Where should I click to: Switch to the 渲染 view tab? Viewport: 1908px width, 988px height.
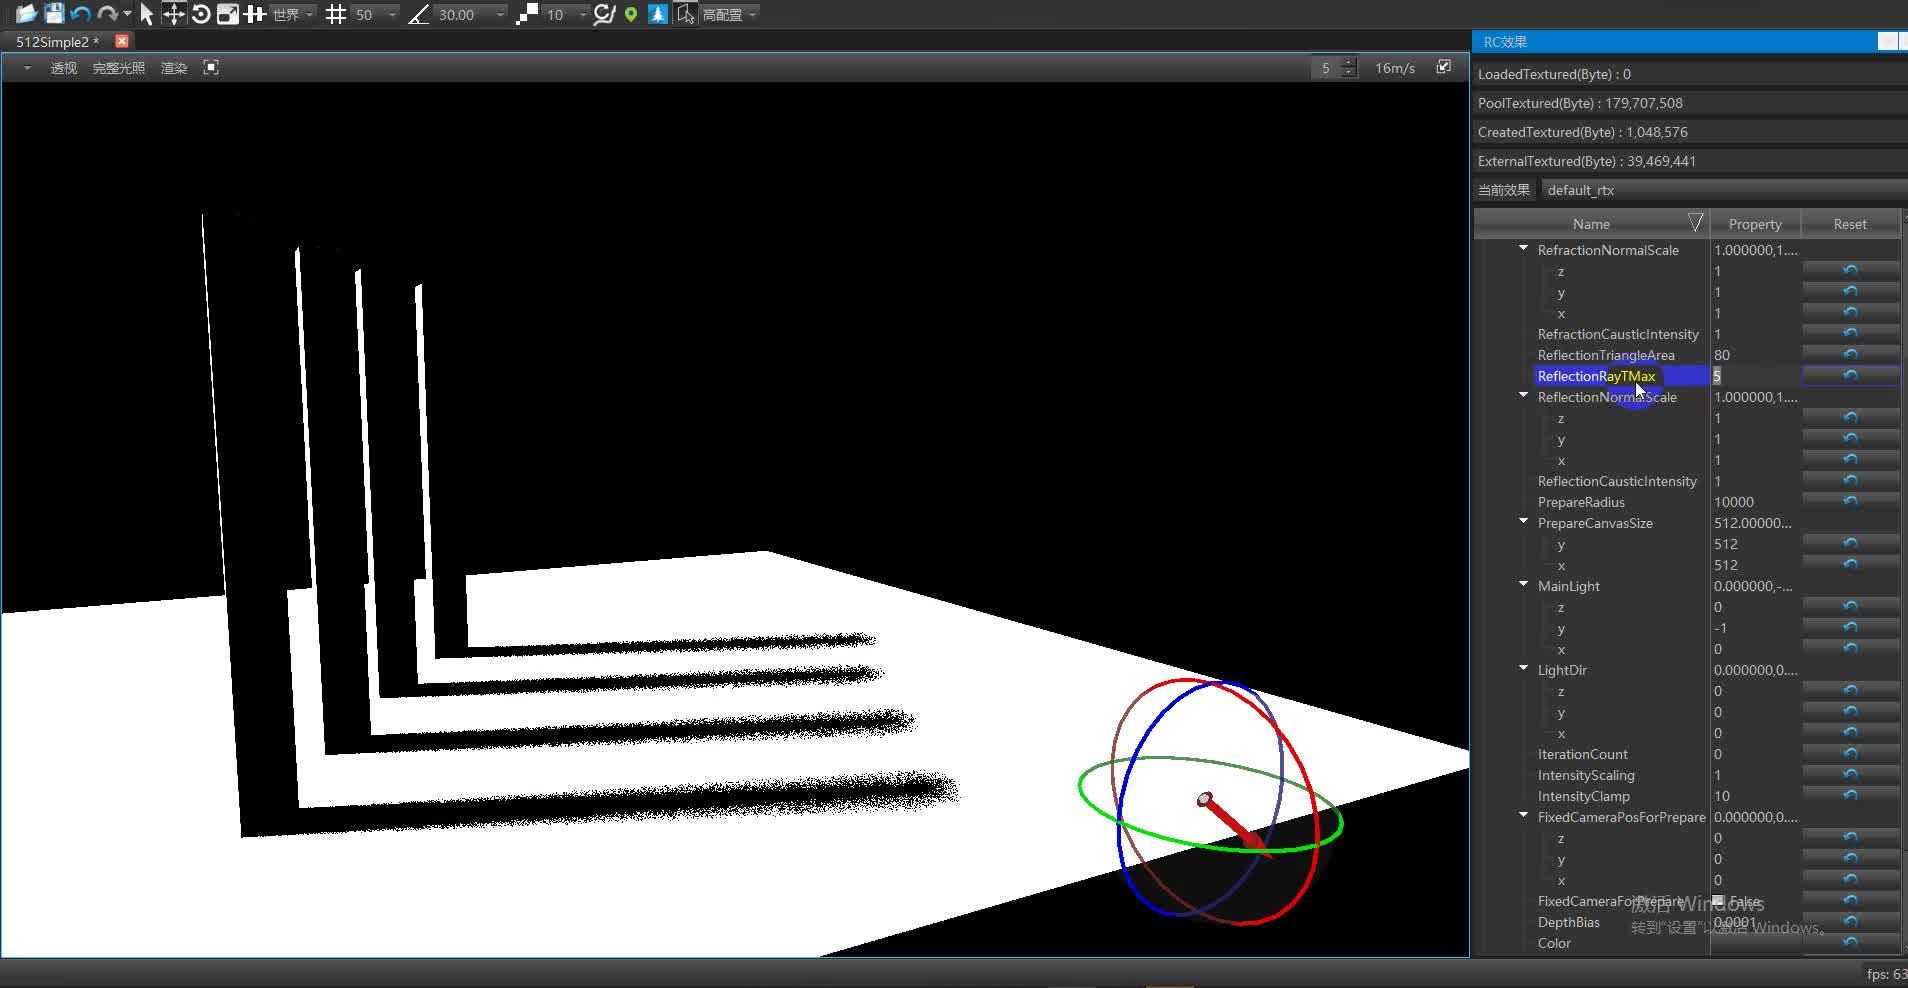point(174,67)
